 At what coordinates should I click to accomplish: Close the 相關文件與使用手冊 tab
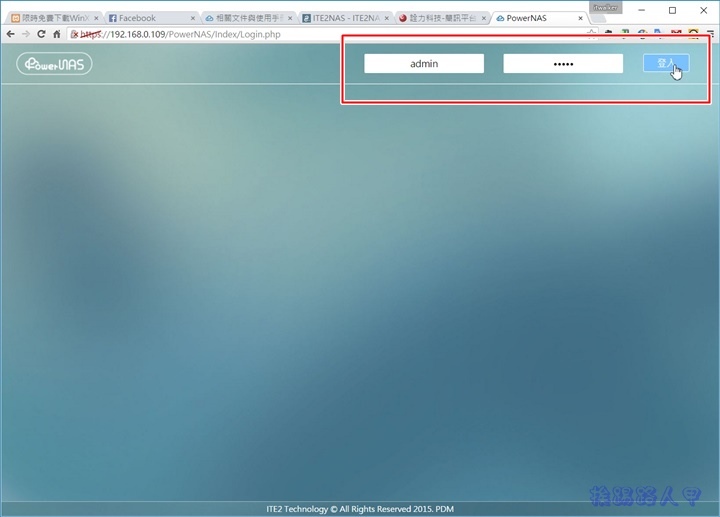tap(290, 18)
